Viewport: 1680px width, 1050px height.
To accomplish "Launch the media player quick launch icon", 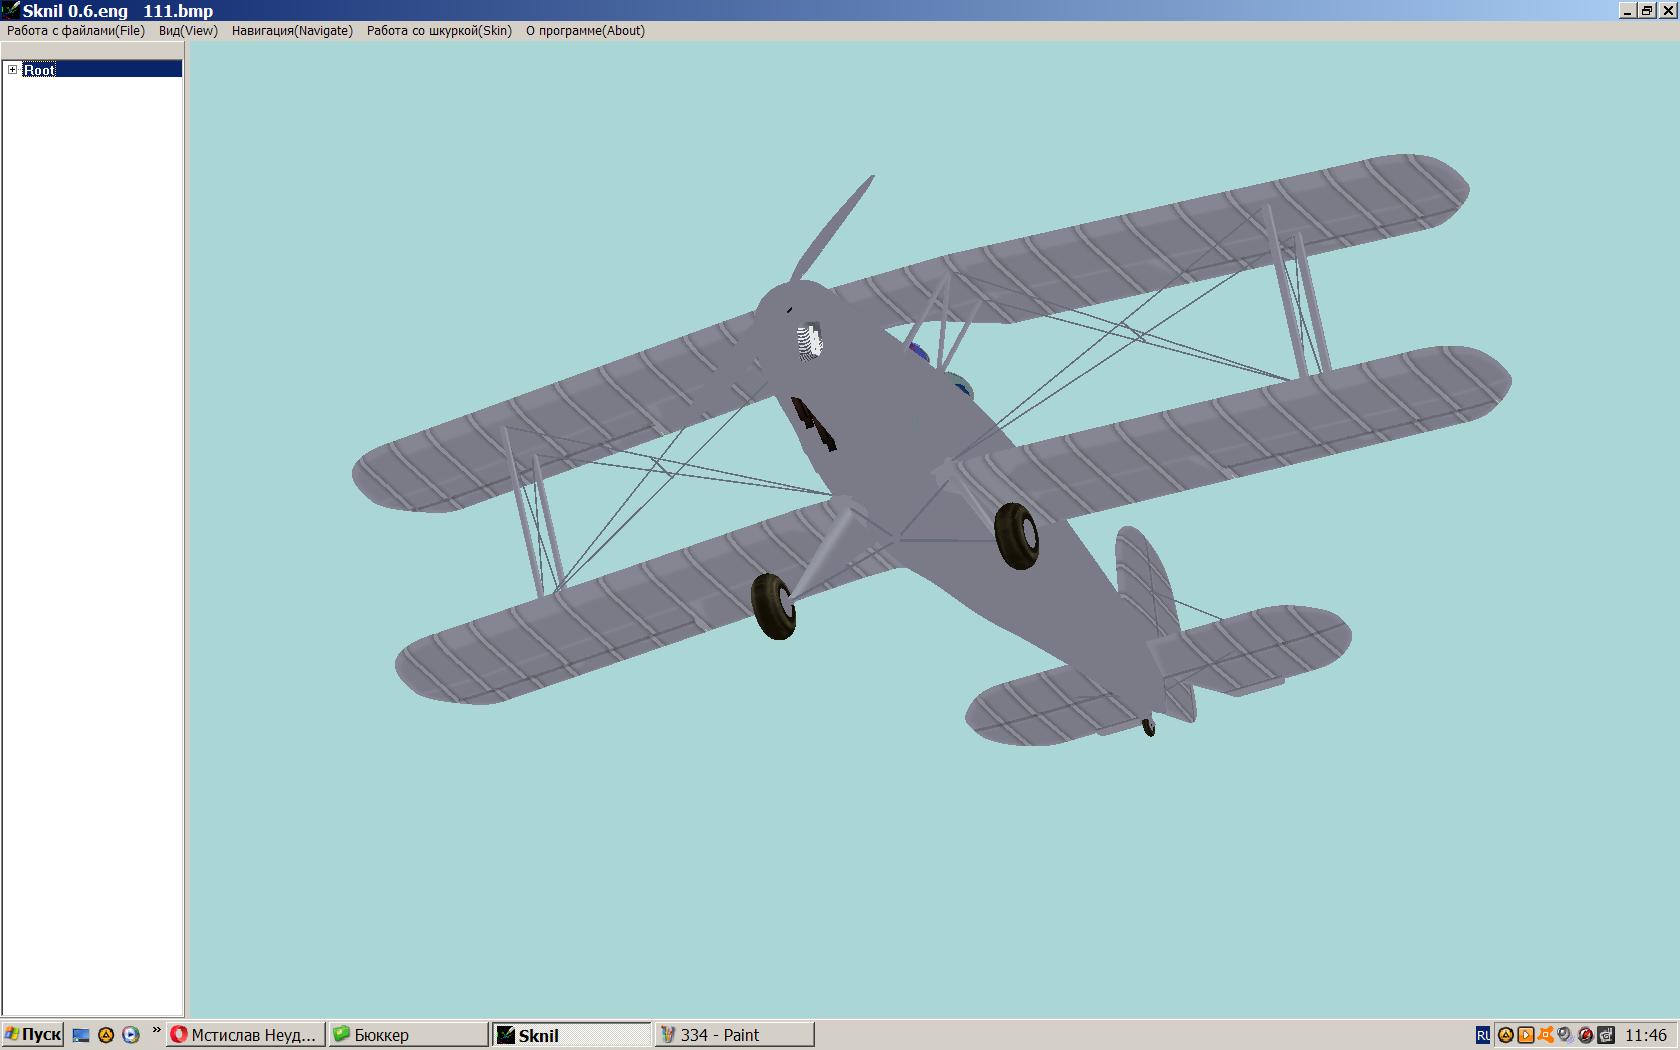I will [130, 1035].
